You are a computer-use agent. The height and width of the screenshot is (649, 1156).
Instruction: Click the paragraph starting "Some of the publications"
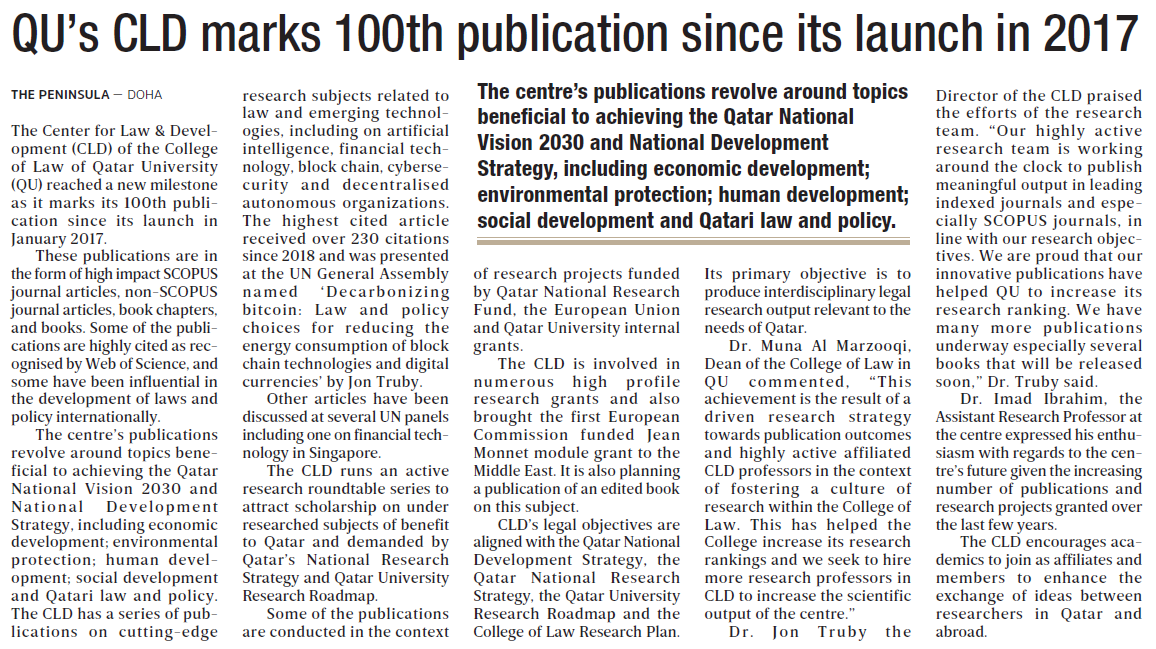click(x=346, y=622)
